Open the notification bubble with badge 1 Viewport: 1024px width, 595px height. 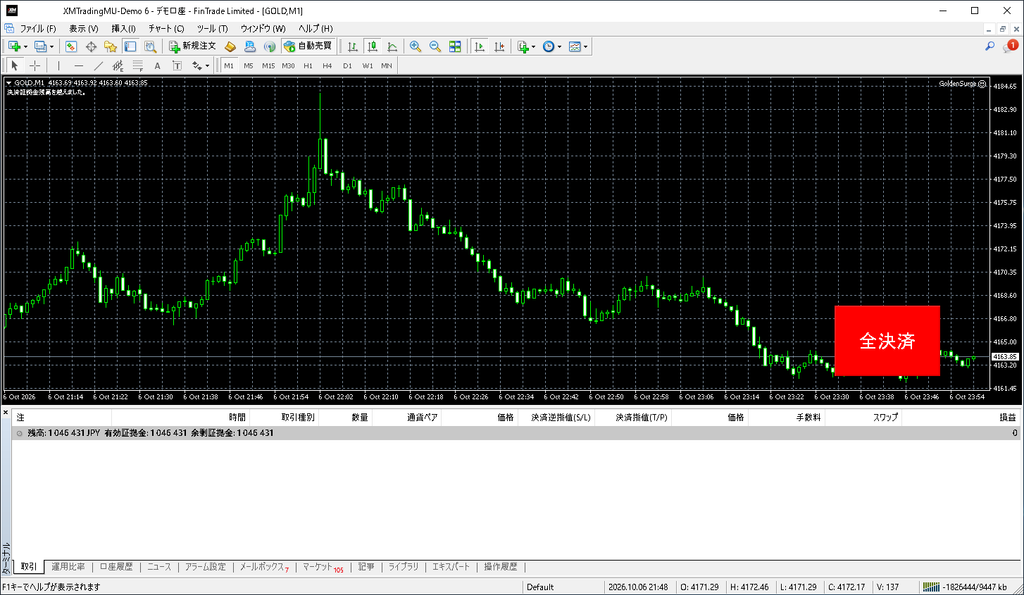tap(1010, 46)
